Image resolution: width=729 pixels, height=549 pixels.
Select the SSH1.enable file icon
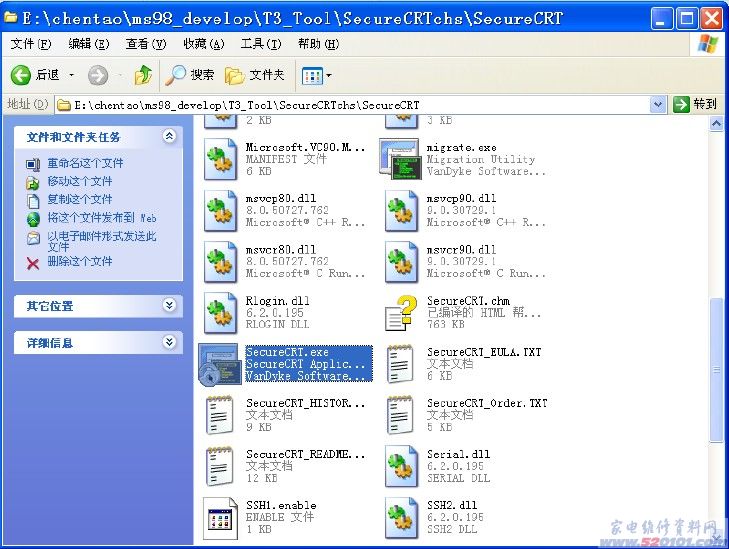(x=219, y=518)
